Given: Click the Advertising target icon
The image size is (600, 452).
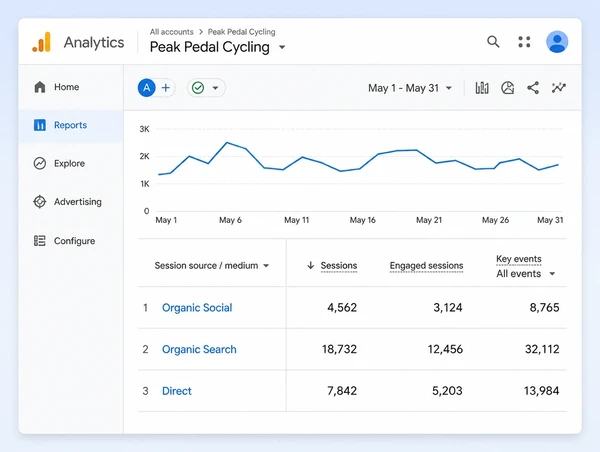Looking at the screenshot, I should pos(40,202).
